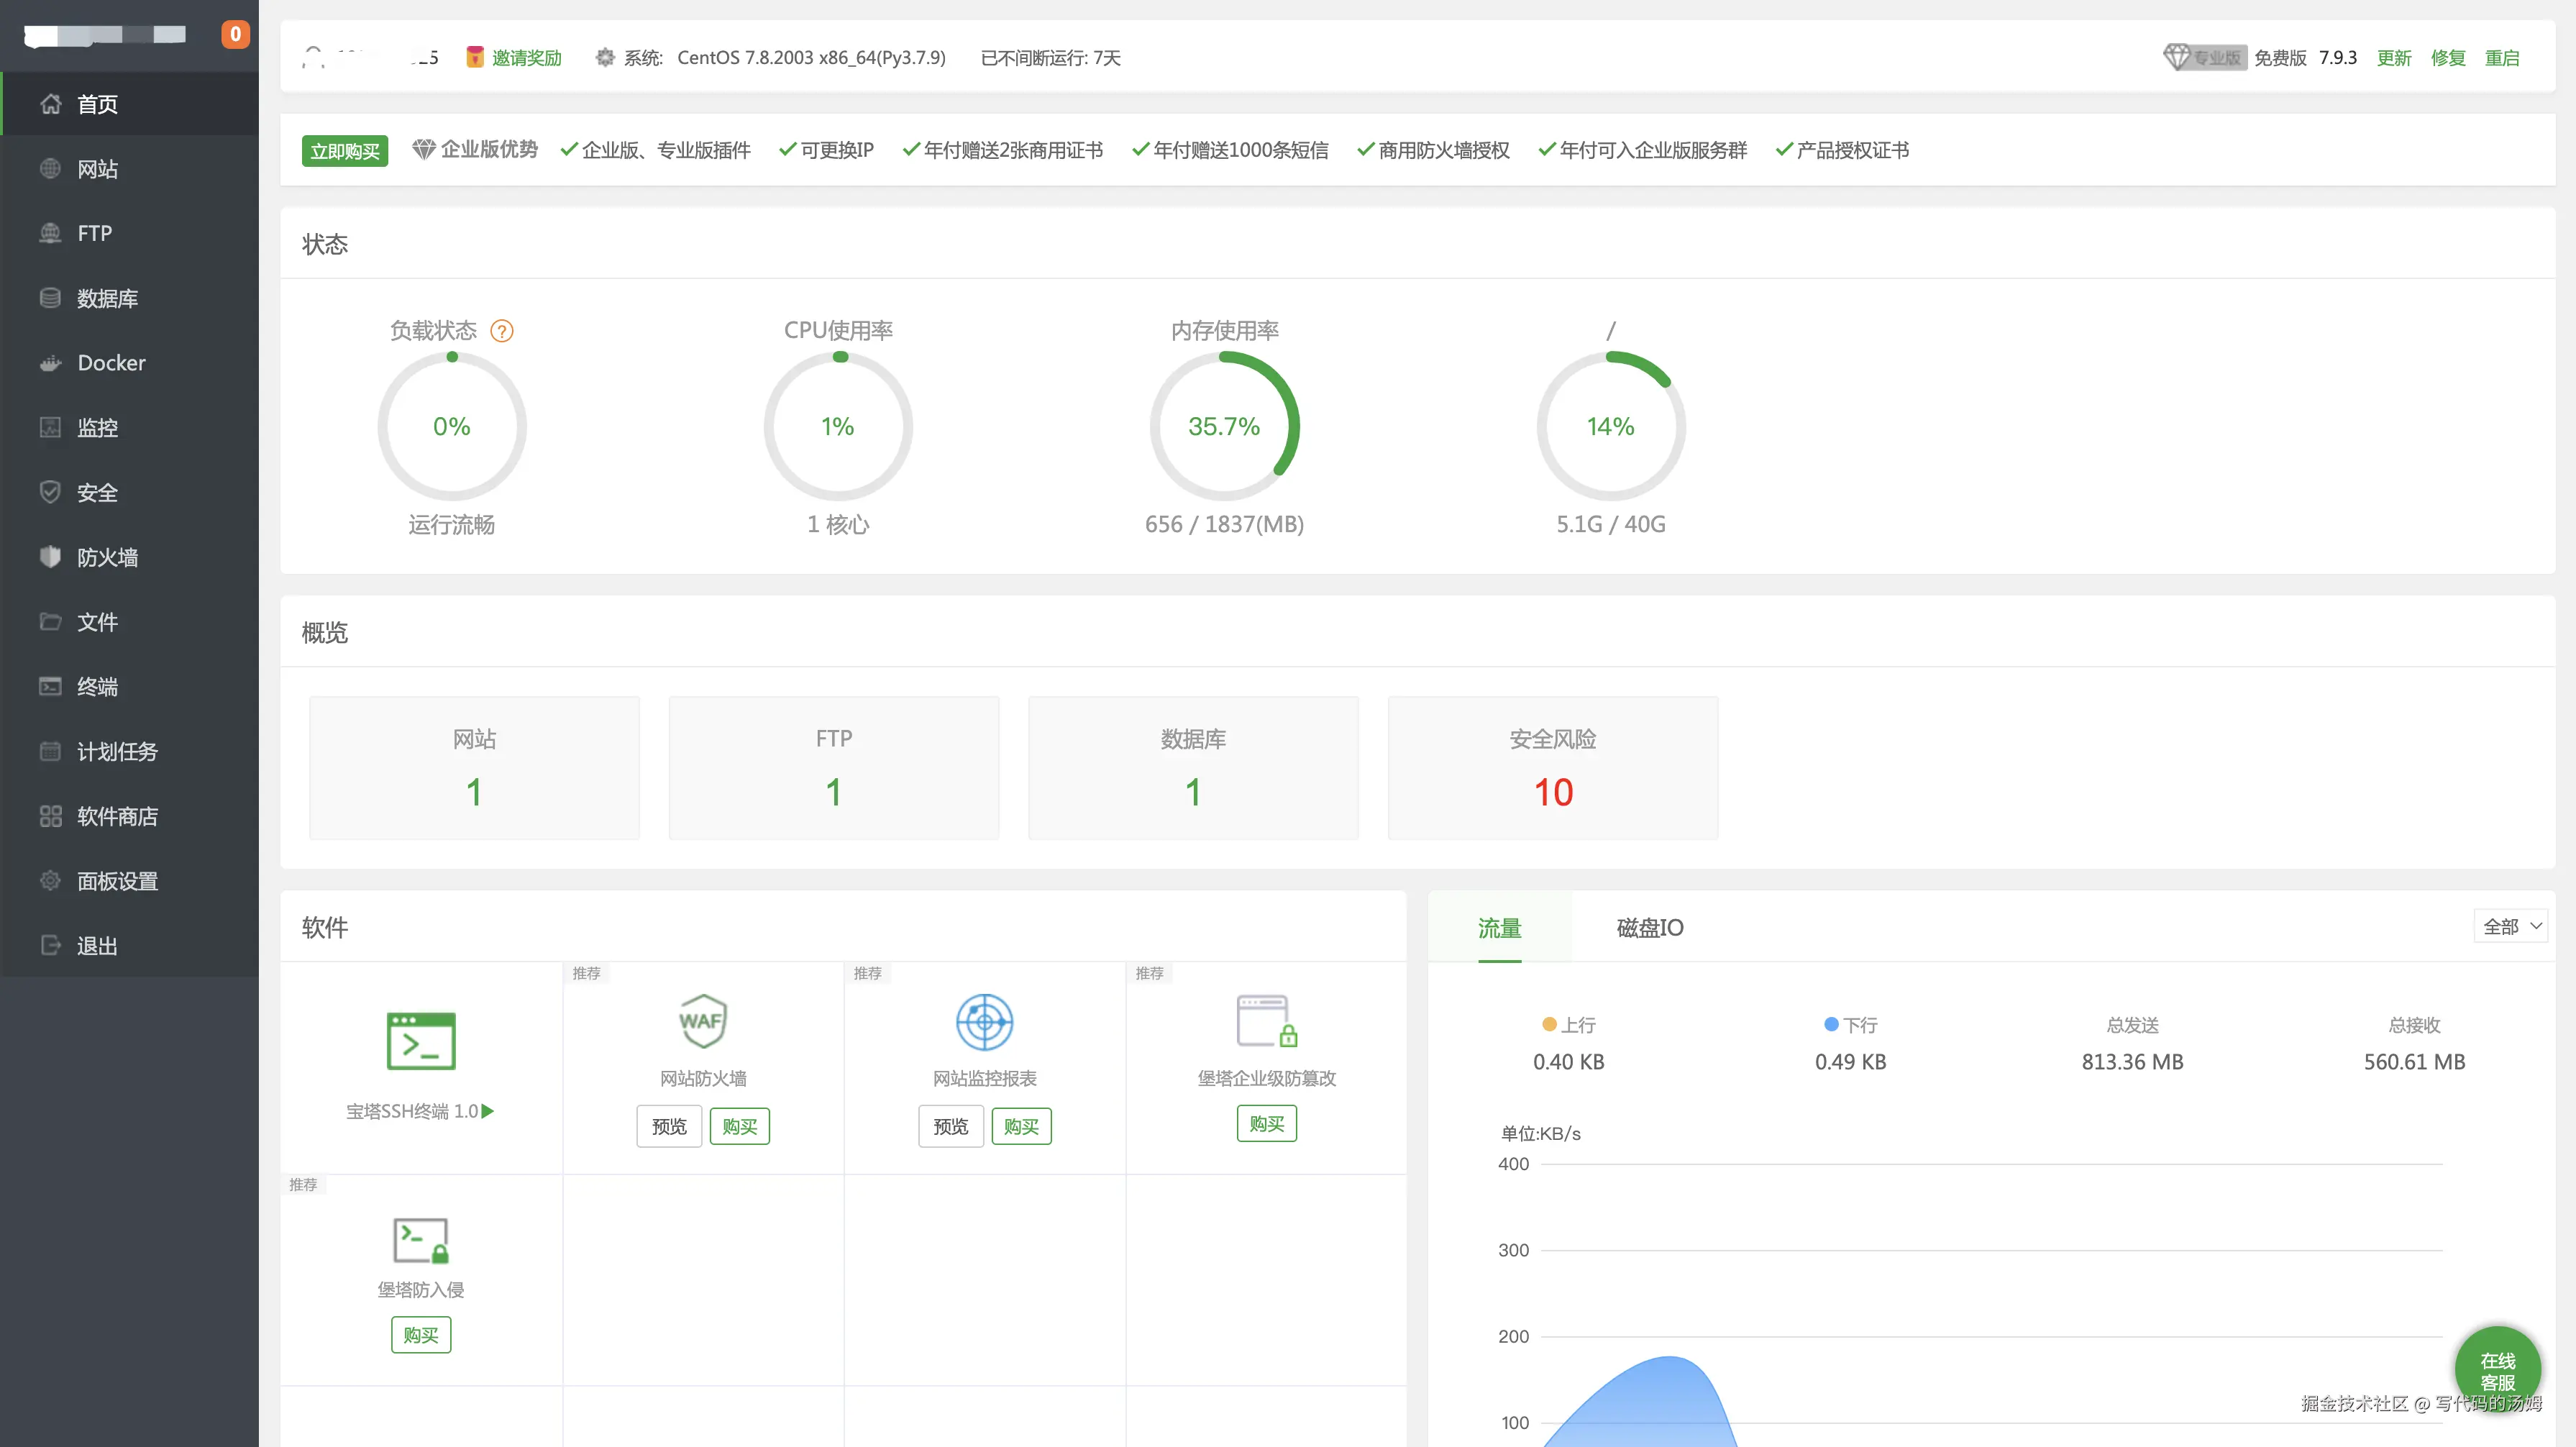The height and width of the screenshot is (1447, 2576).
Task: Switch to the 磁盘IO tab
Action: click(x=1649, y=927)
